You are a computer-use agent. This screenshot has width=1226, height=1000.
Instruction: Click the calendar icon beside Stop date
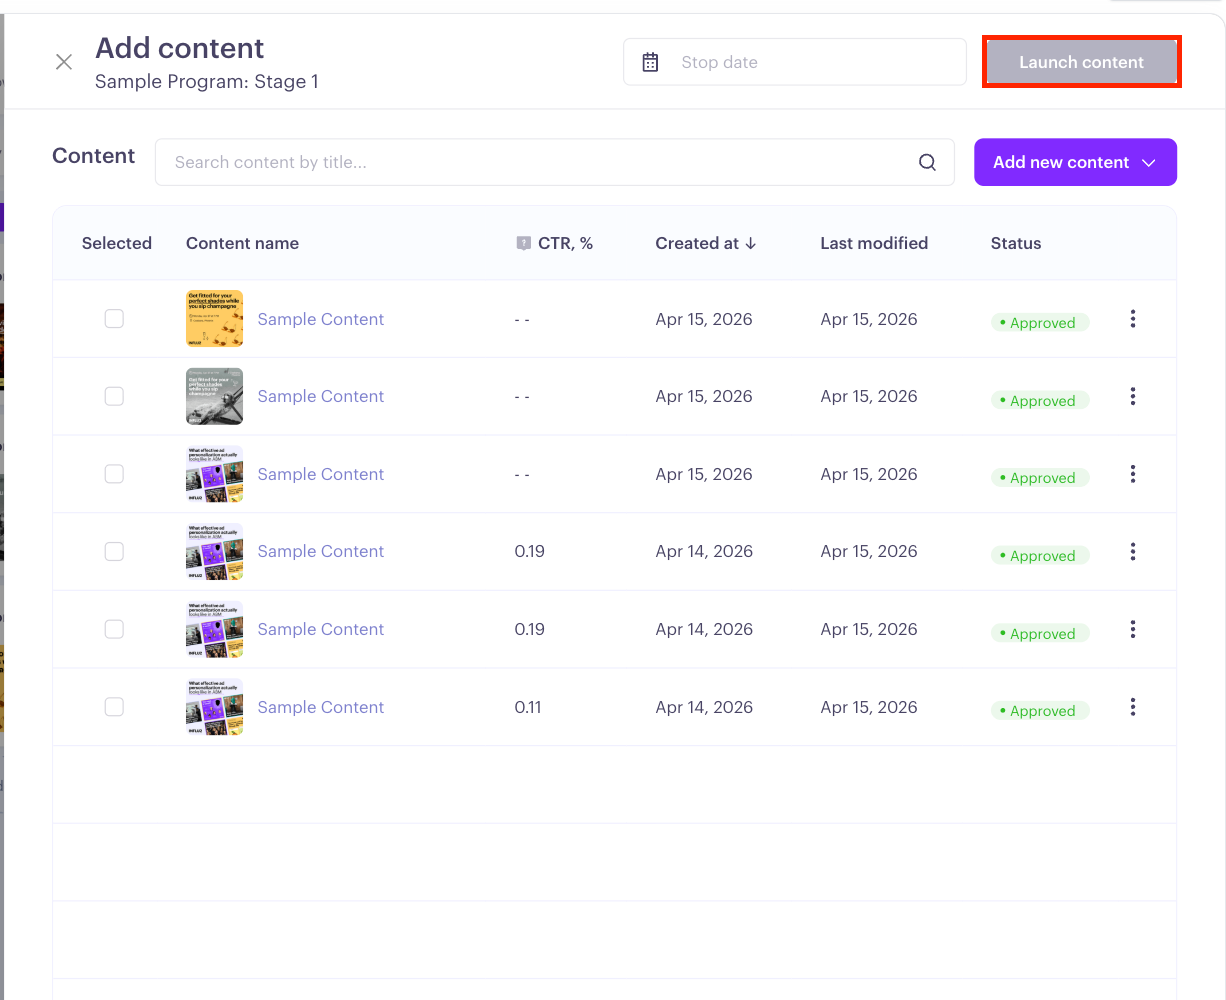coord(650,62)
